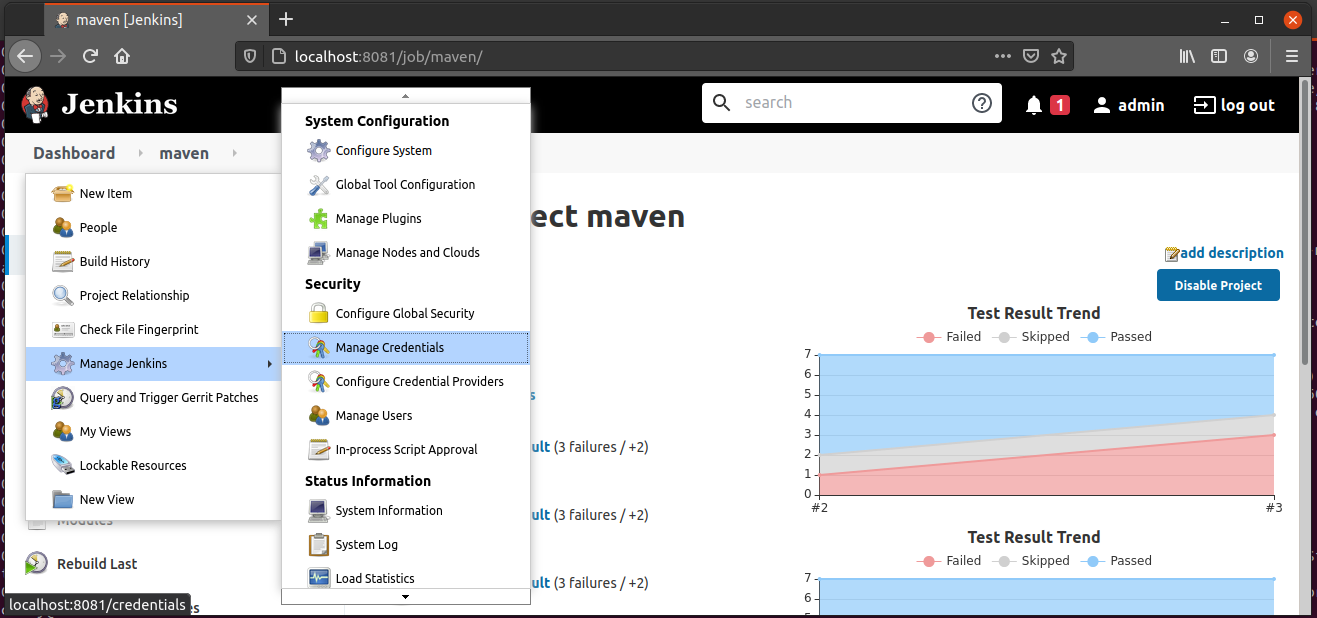Screen dimensions: 1317x618
Task: Click the Disable Project button
Action: pyautogui.click(x=1218, y=285)
